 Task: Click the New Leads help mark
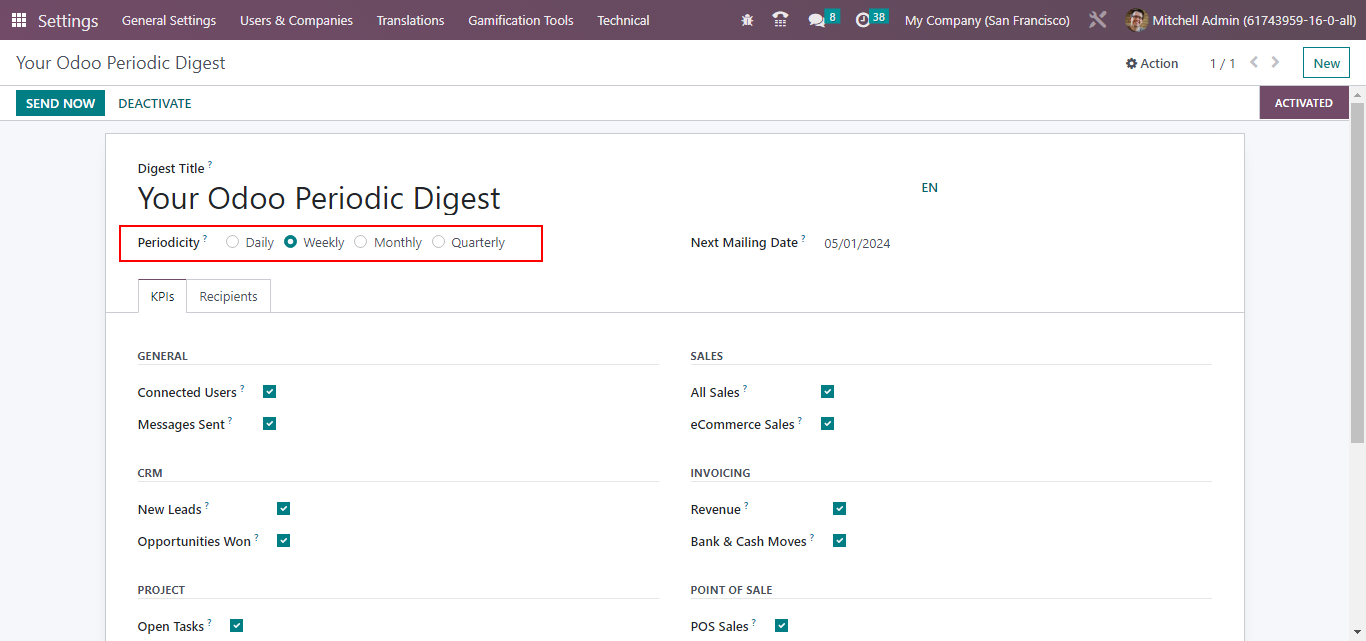(207, 505)
